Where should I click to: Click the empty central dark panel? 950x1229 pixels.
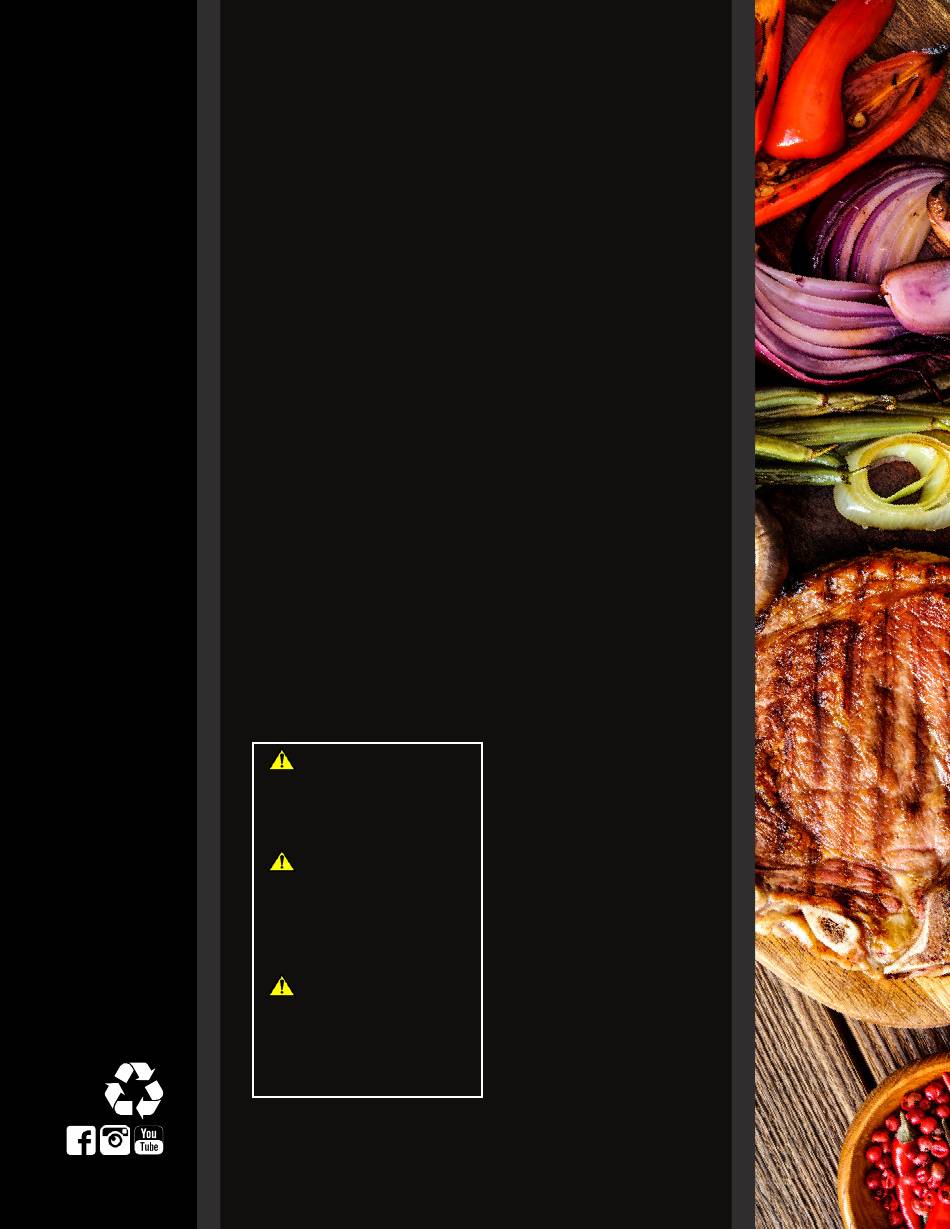click(476, 370)
